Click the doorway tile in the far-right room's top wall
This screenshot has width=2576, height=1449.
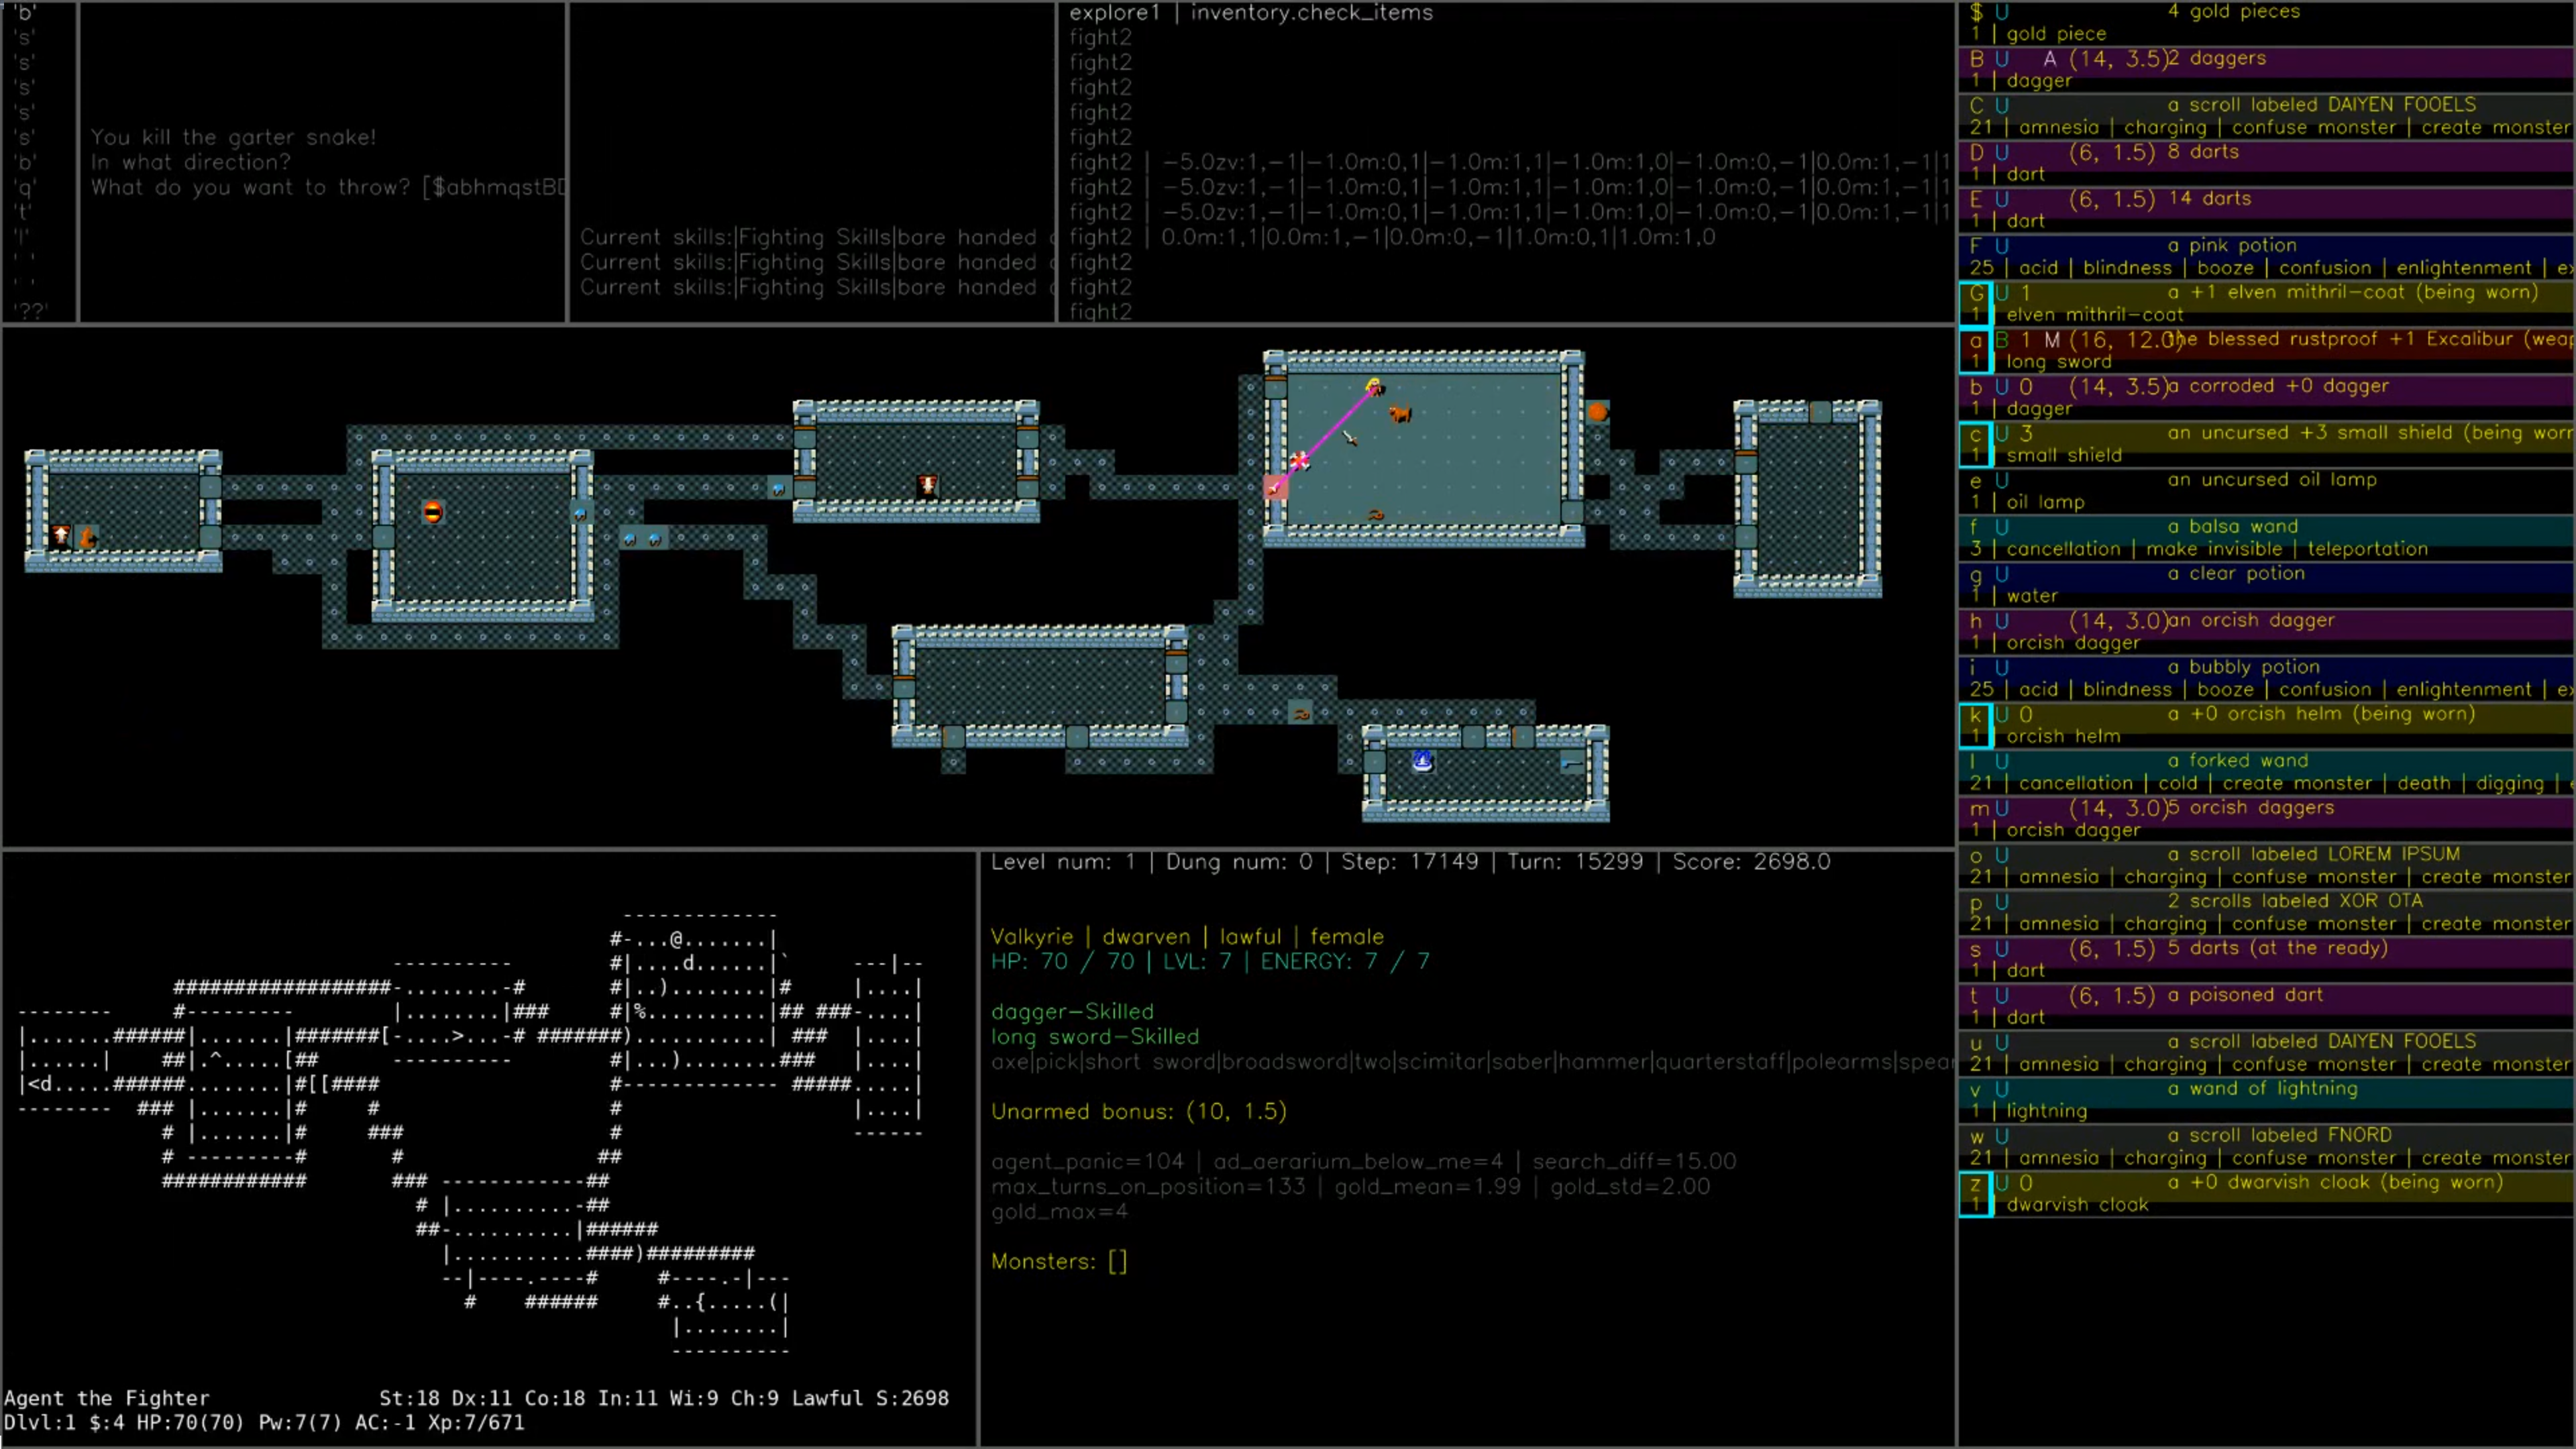(x=1820, y=411)
